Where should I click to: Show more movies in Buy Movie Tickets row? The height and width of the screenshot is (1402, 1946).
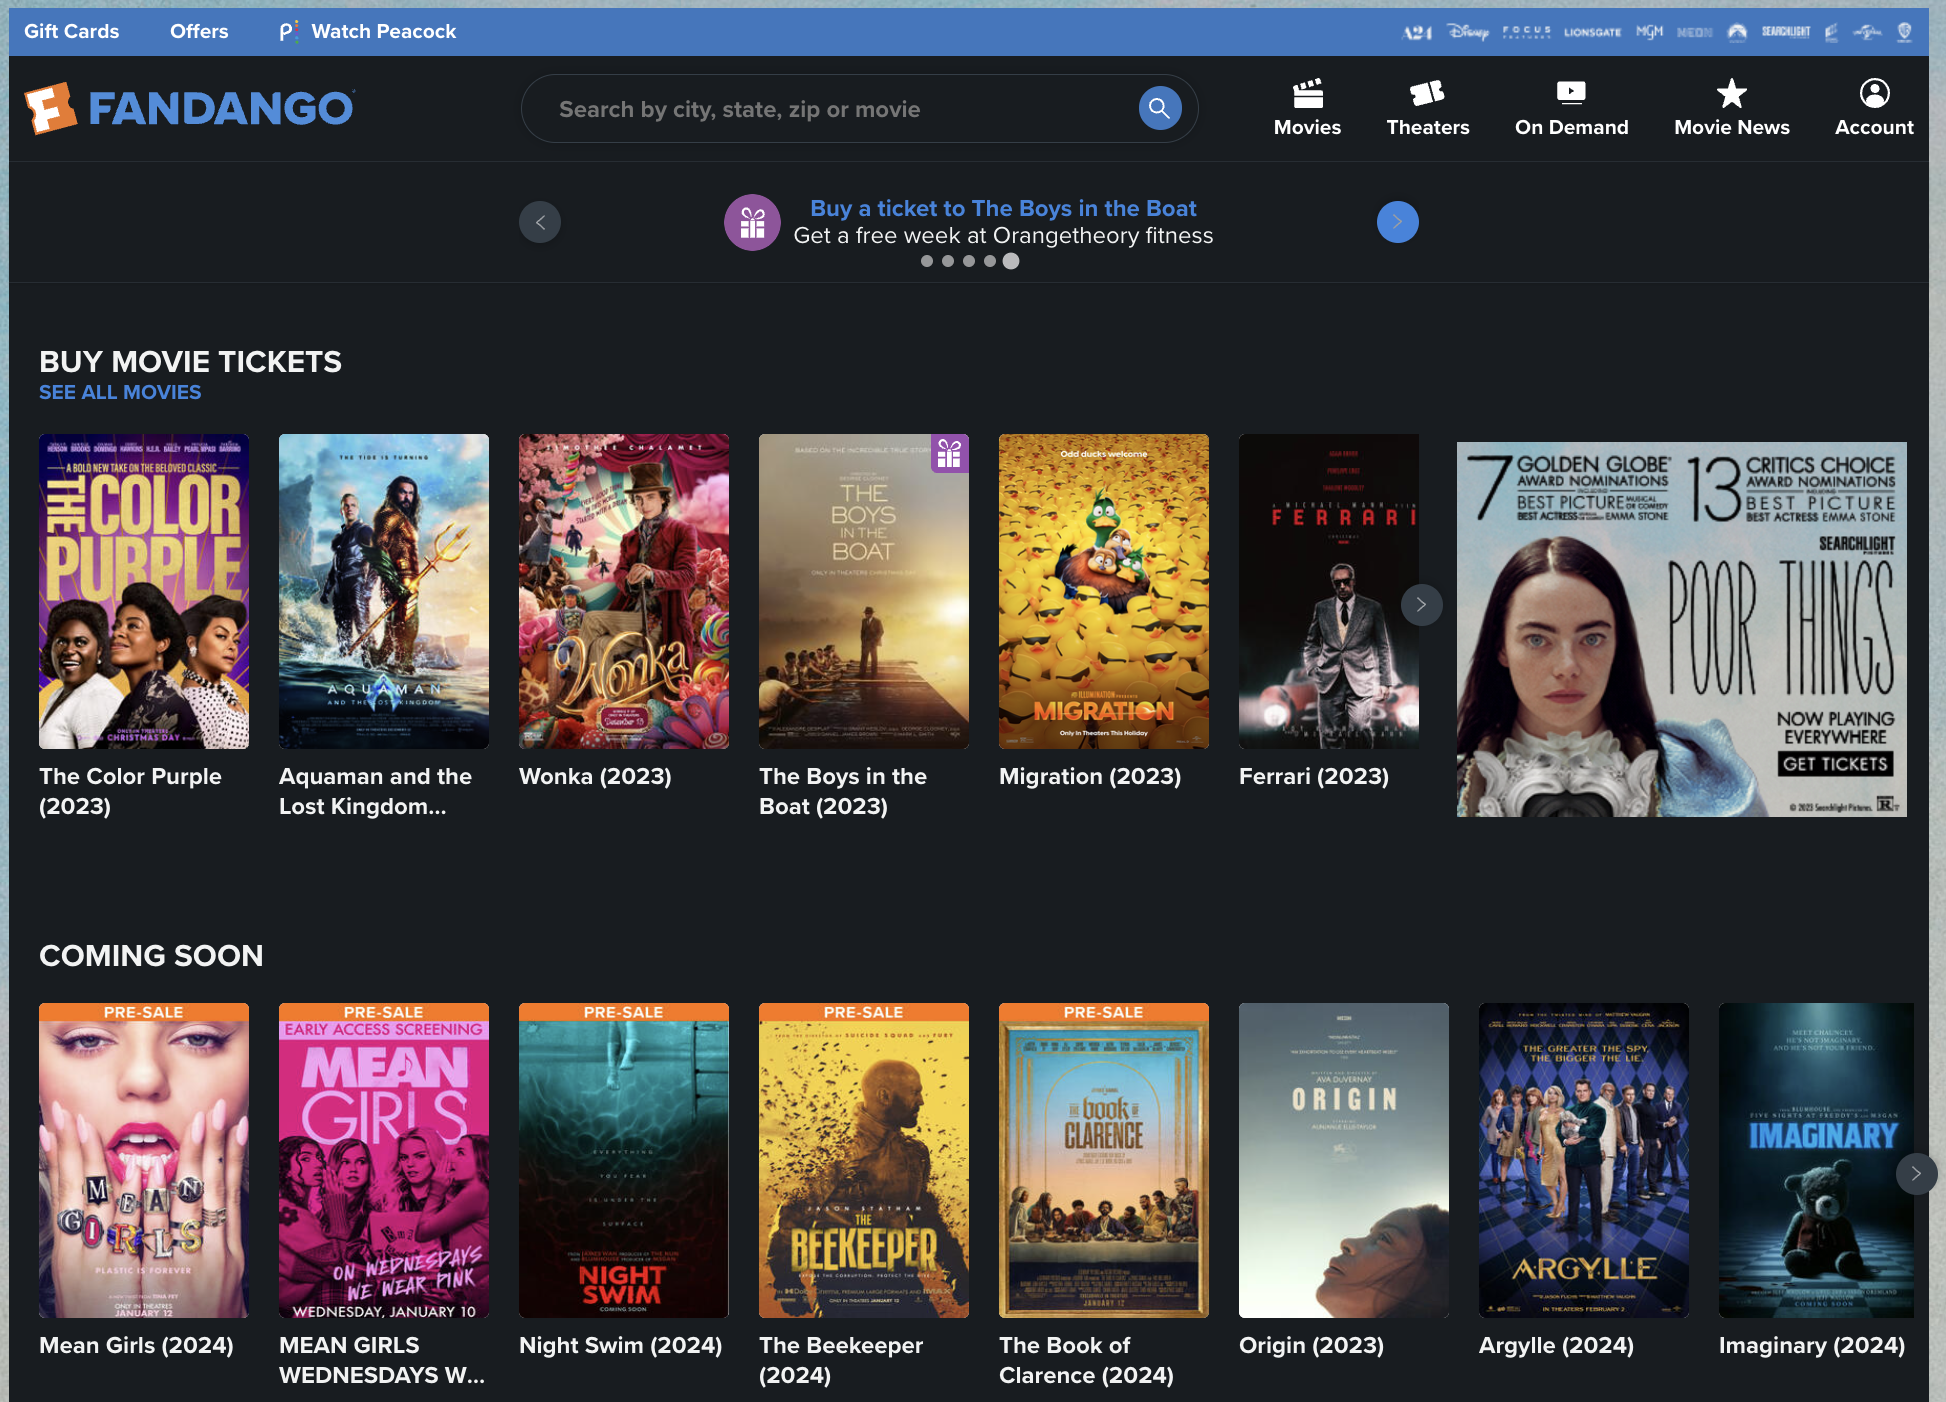[1421, 605]
